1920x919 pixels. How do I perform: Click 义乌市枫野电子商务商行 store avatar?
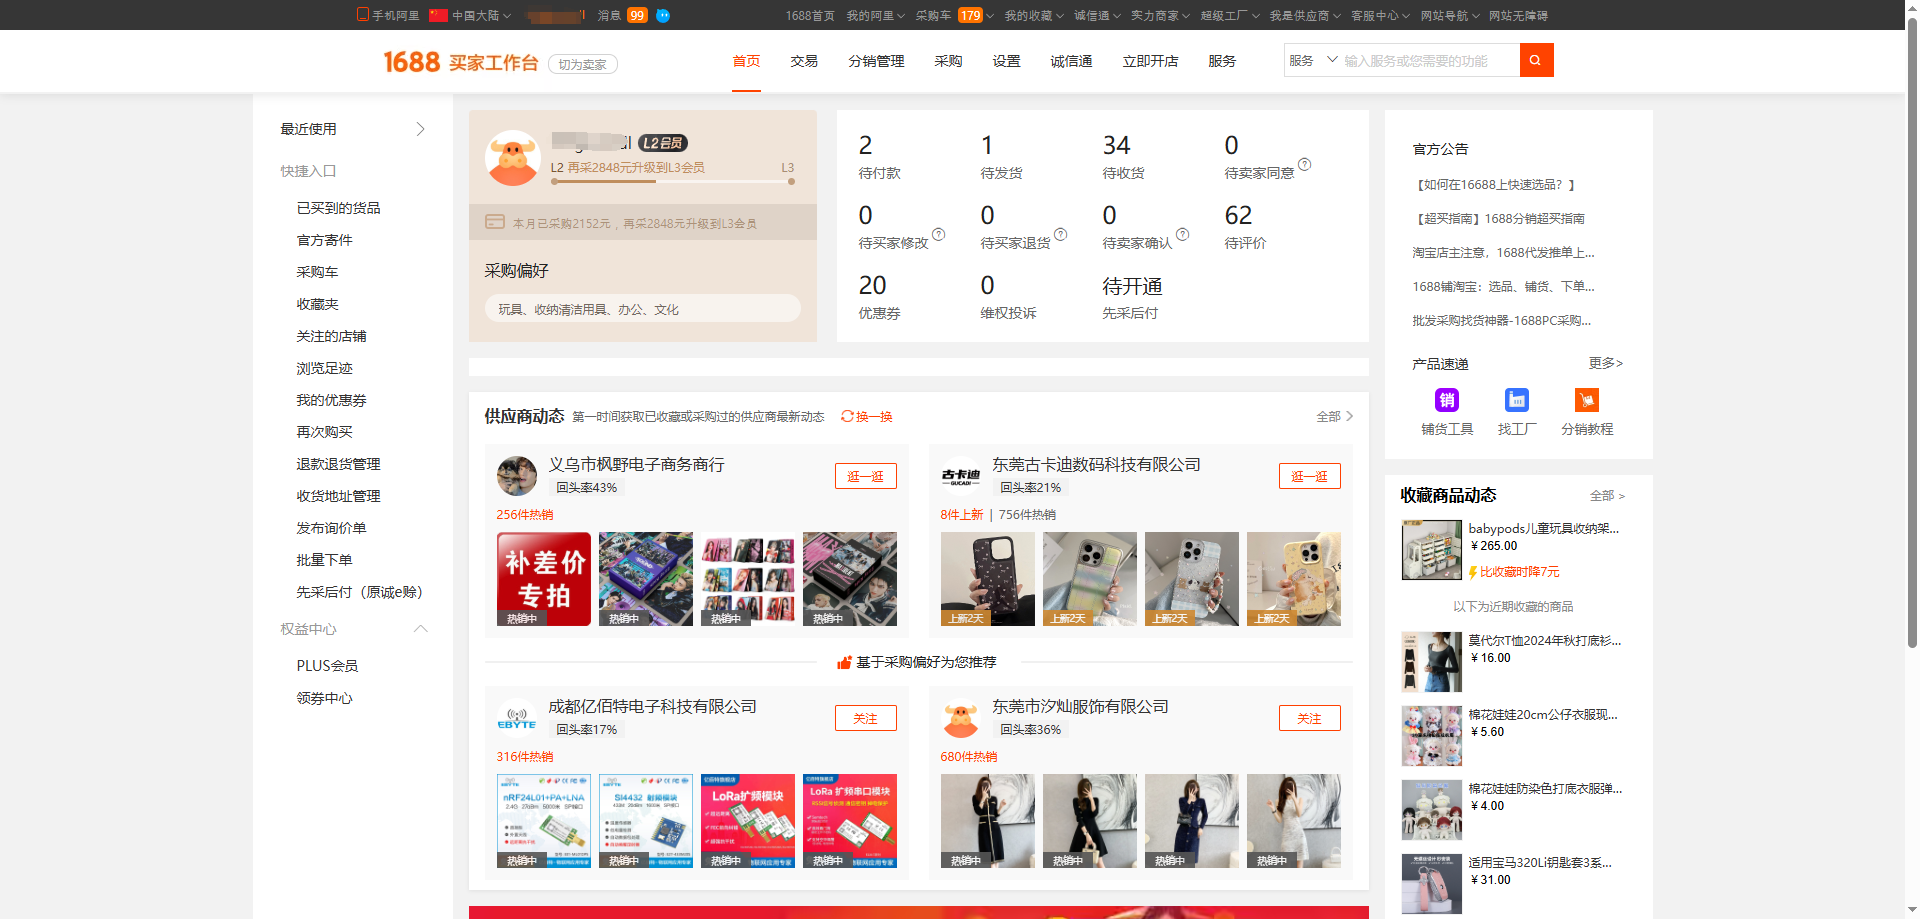[x=517, y=476]
